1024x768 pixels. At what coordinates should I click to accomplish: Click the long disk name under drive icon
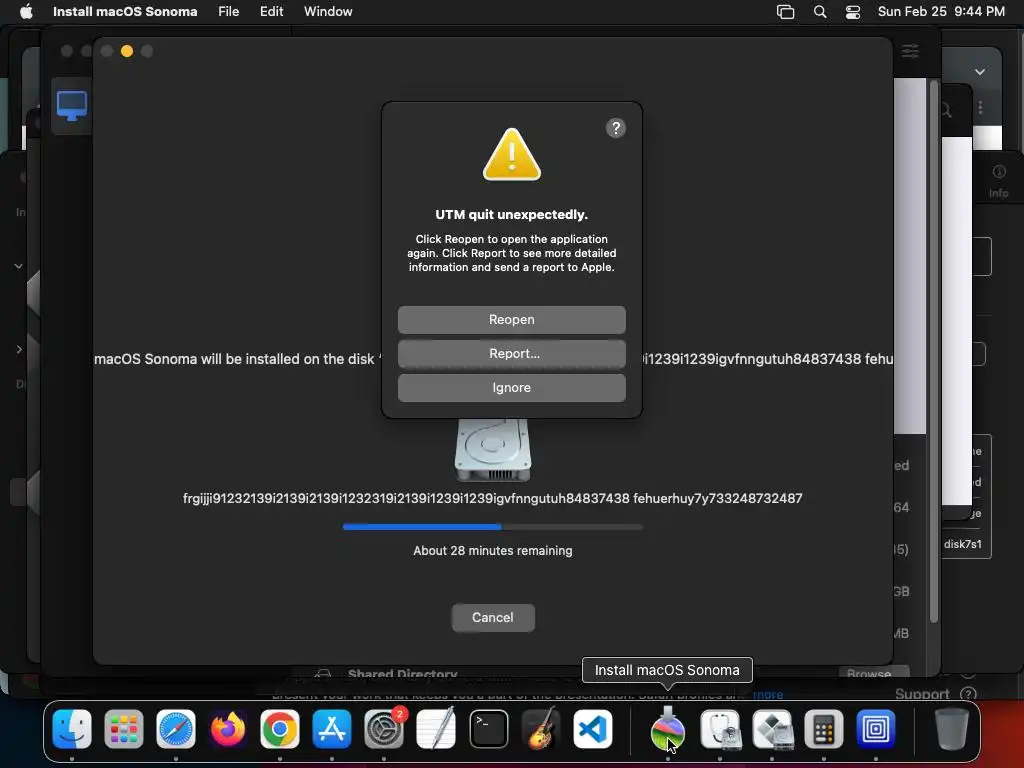492,498
